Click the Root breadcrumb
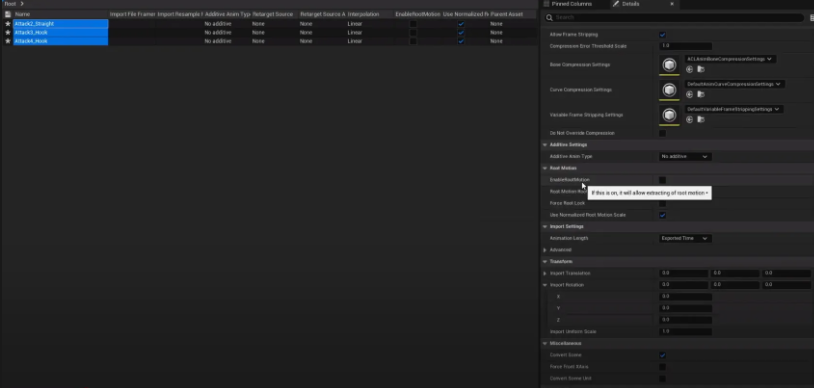Viewport: 814px width, 388px height. [x=10, y=4]
